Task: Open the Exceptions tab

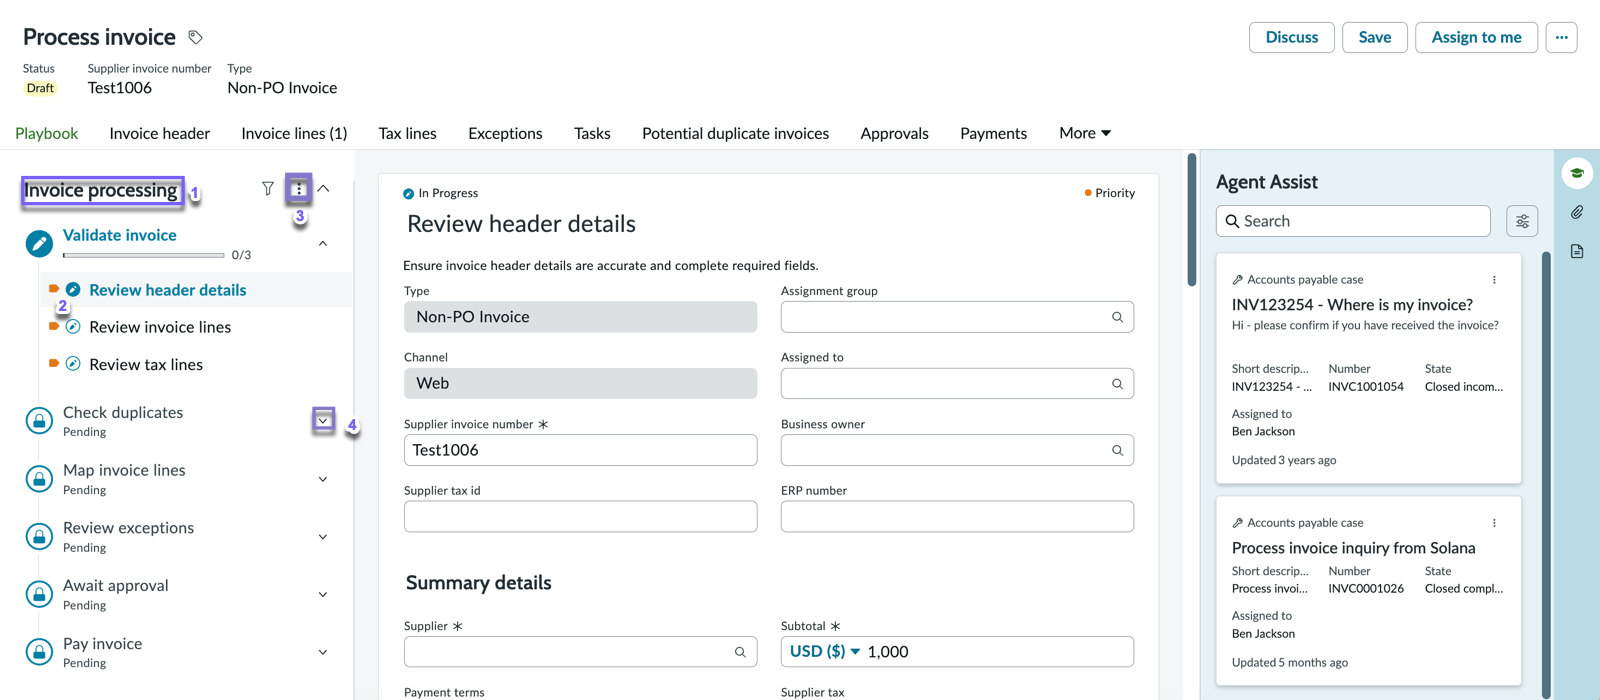Action: point(505,133)
